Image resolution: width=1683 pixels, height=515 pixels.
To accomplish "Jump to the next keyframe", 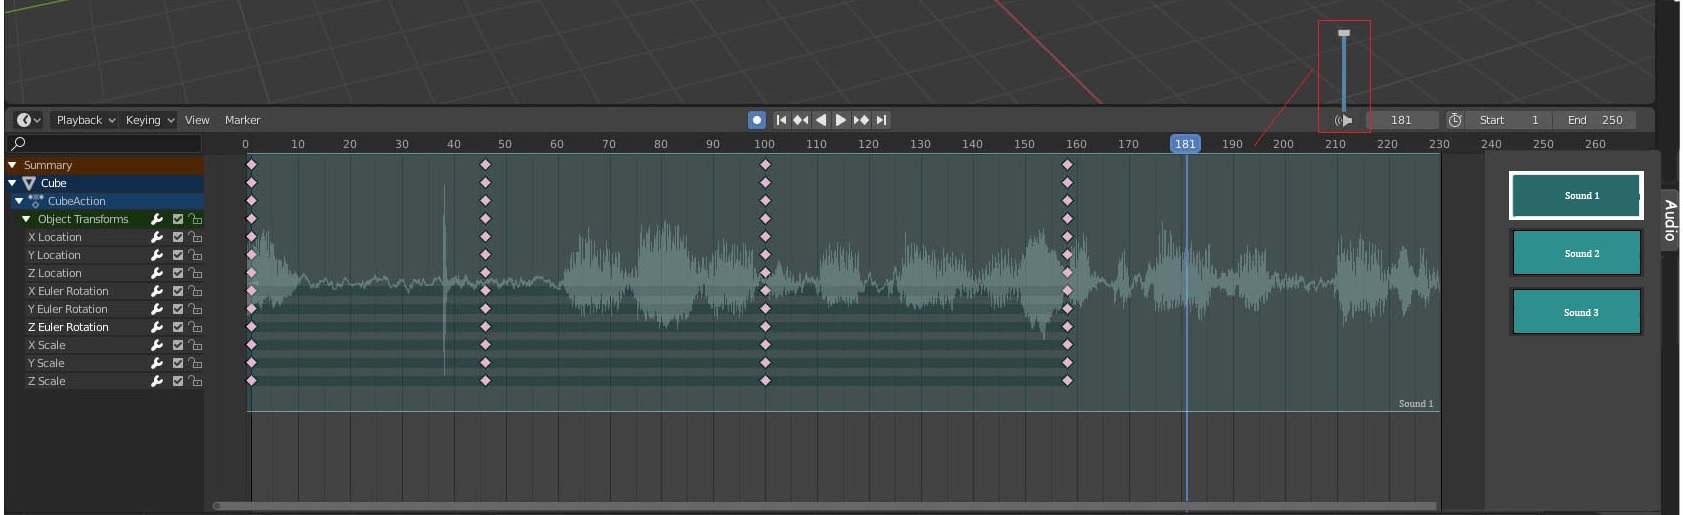I will point(861,120).
